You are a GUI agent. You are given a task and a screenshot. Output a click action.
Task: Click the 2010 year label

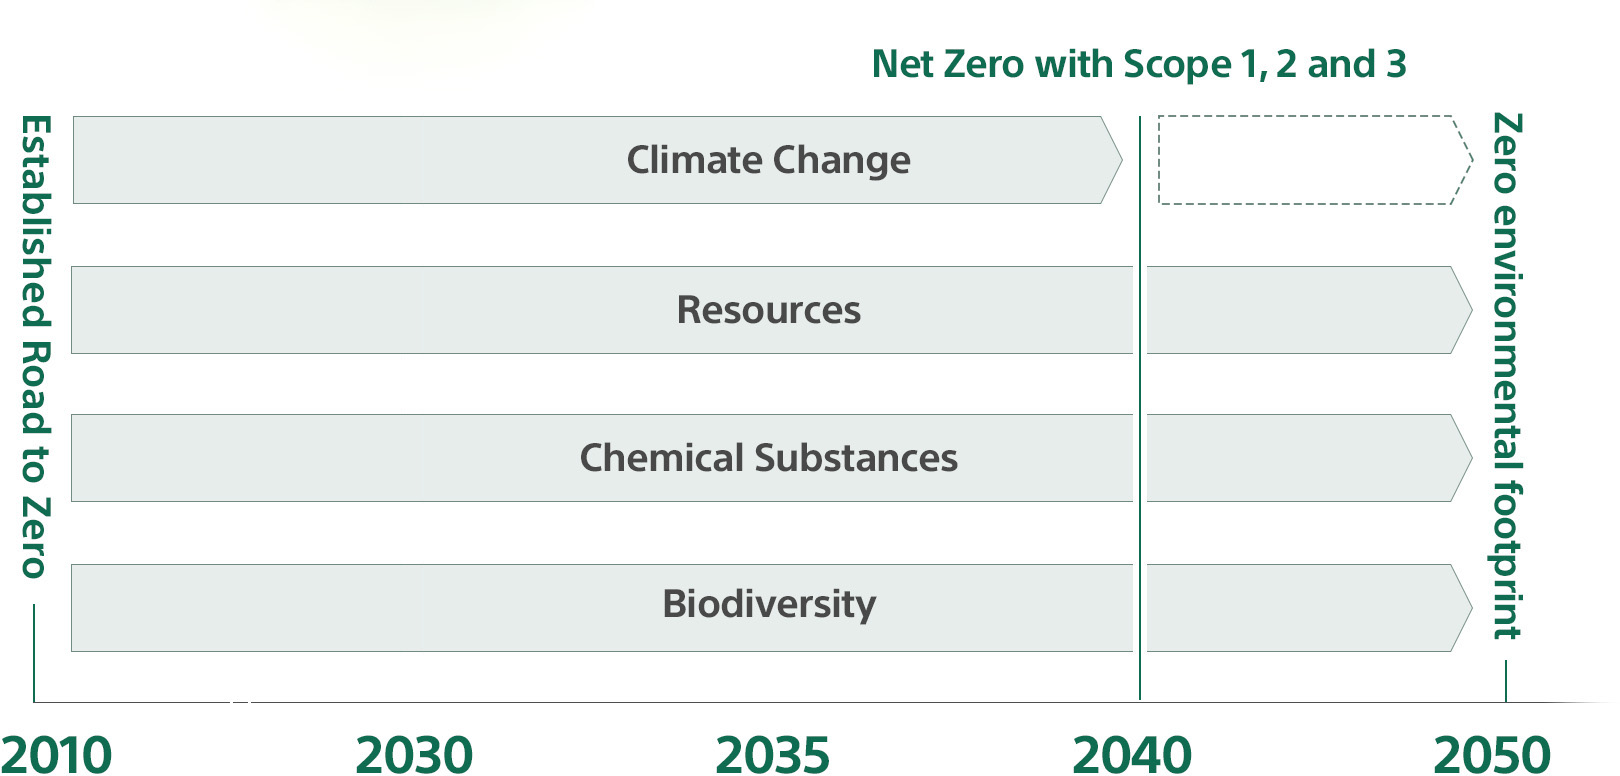click(56, 754)
